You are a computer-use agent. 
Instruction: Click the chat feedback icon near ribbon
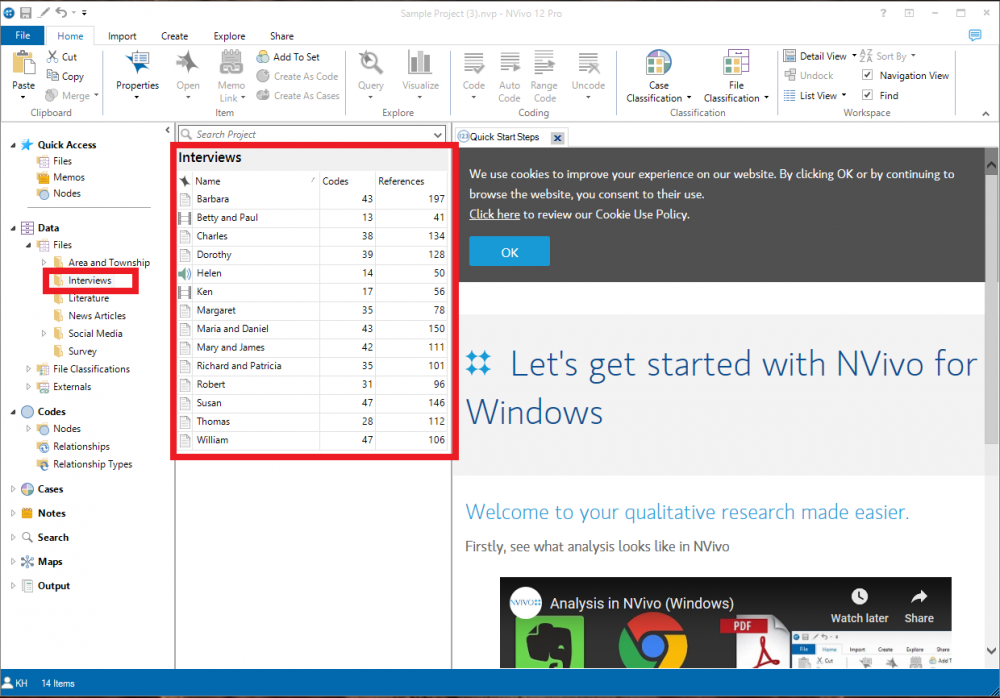(x=975, y=35)
